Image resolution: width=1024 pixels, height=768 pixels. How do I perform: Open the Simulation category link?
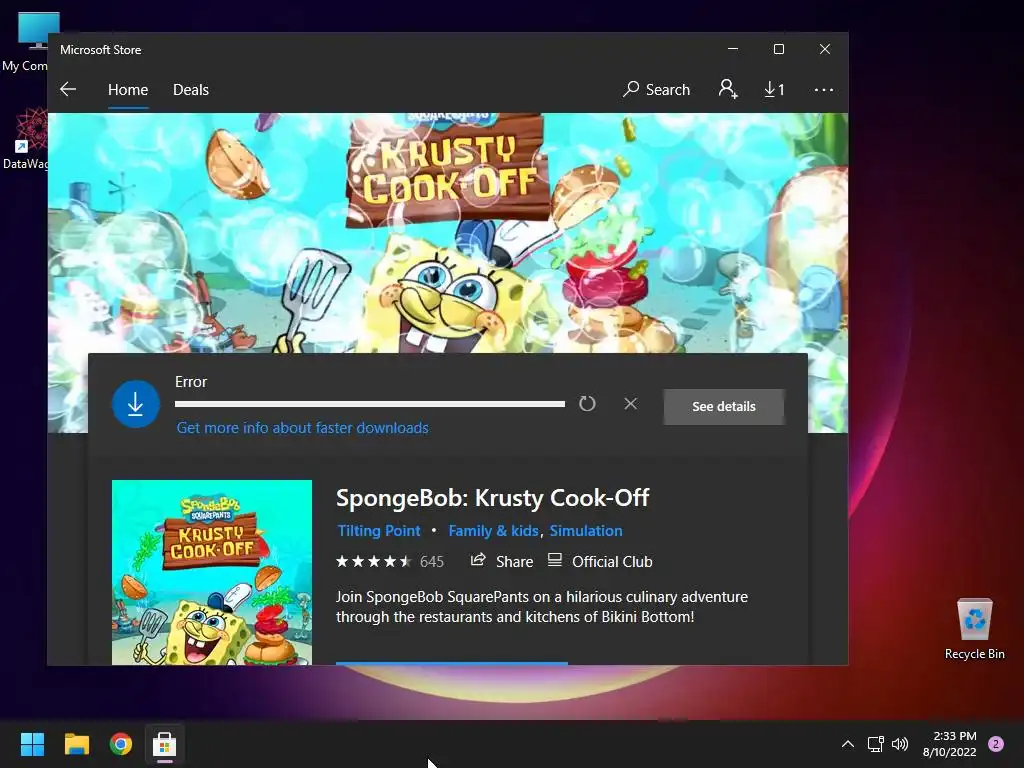(x=586, y=531)
